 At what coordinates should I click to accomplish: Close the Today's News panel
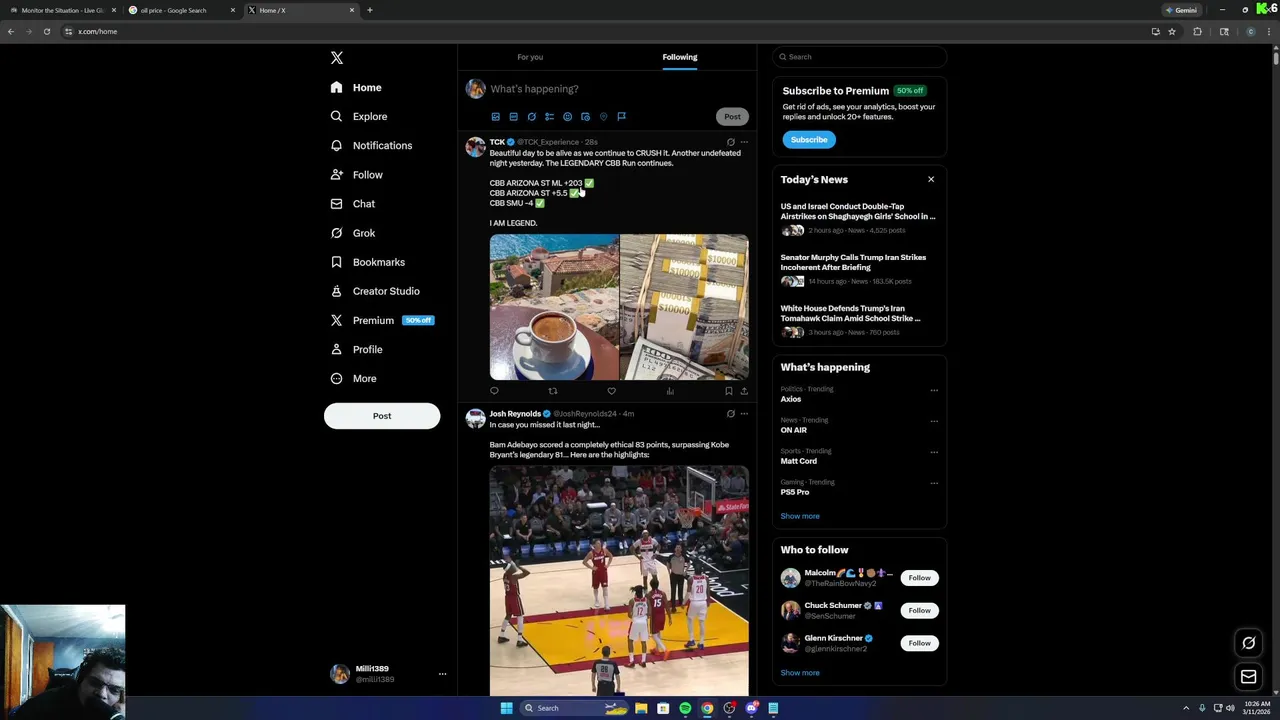(x=931, y=179)
